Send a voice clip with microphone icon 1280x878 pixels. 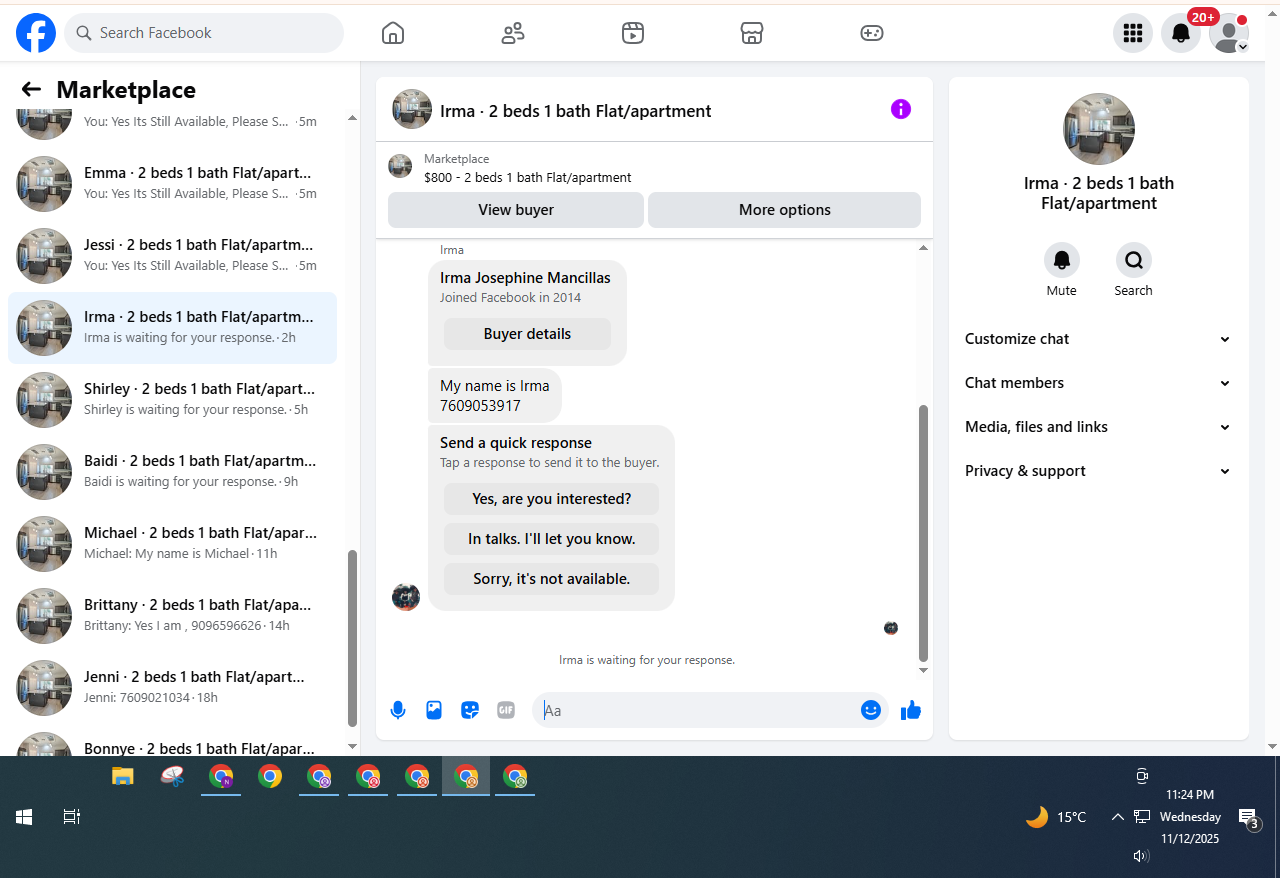[x=398, y=710]
